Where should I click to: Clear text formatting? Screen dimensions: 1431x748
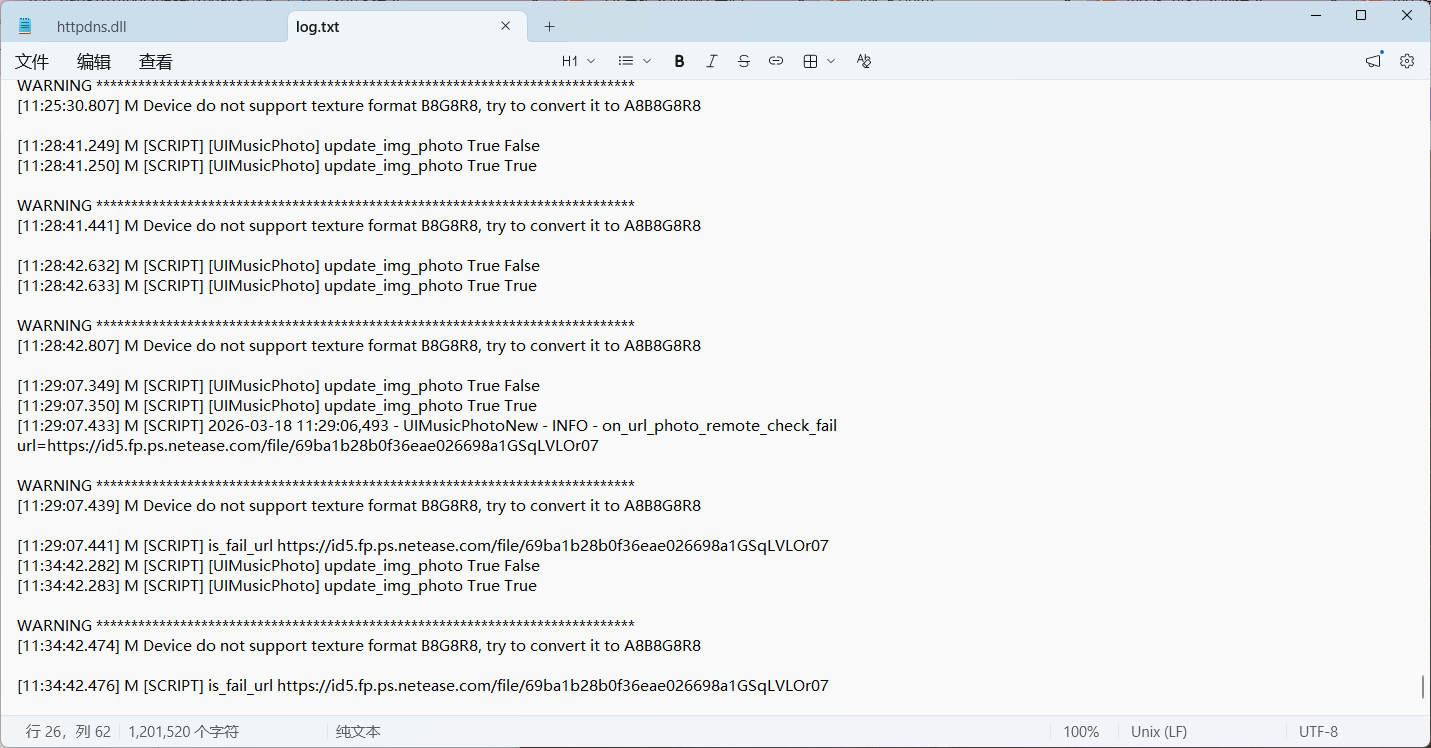click(864, 61)
